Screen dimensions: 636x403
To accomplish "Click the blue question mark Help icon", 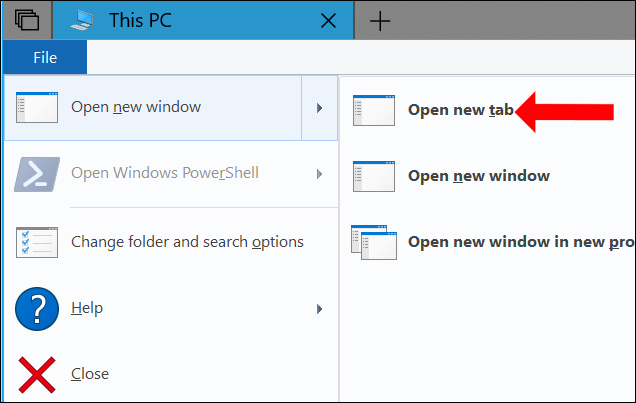I will point(37,309).
